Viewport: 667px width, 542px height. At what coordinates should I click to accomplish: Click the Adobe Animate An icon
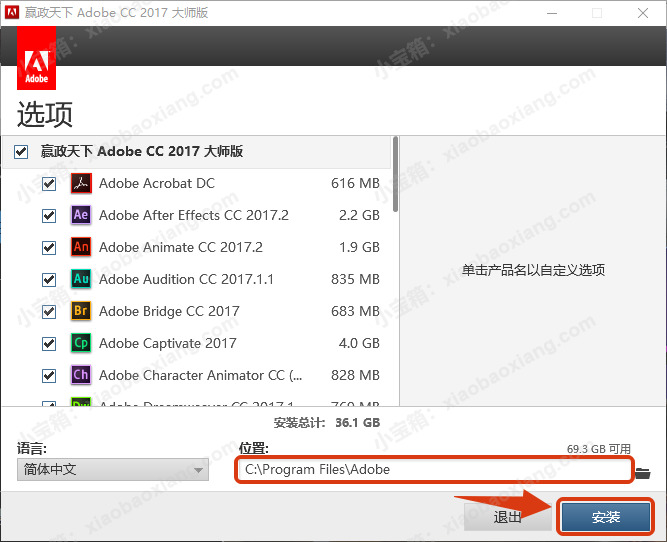[x=81, y=248]
